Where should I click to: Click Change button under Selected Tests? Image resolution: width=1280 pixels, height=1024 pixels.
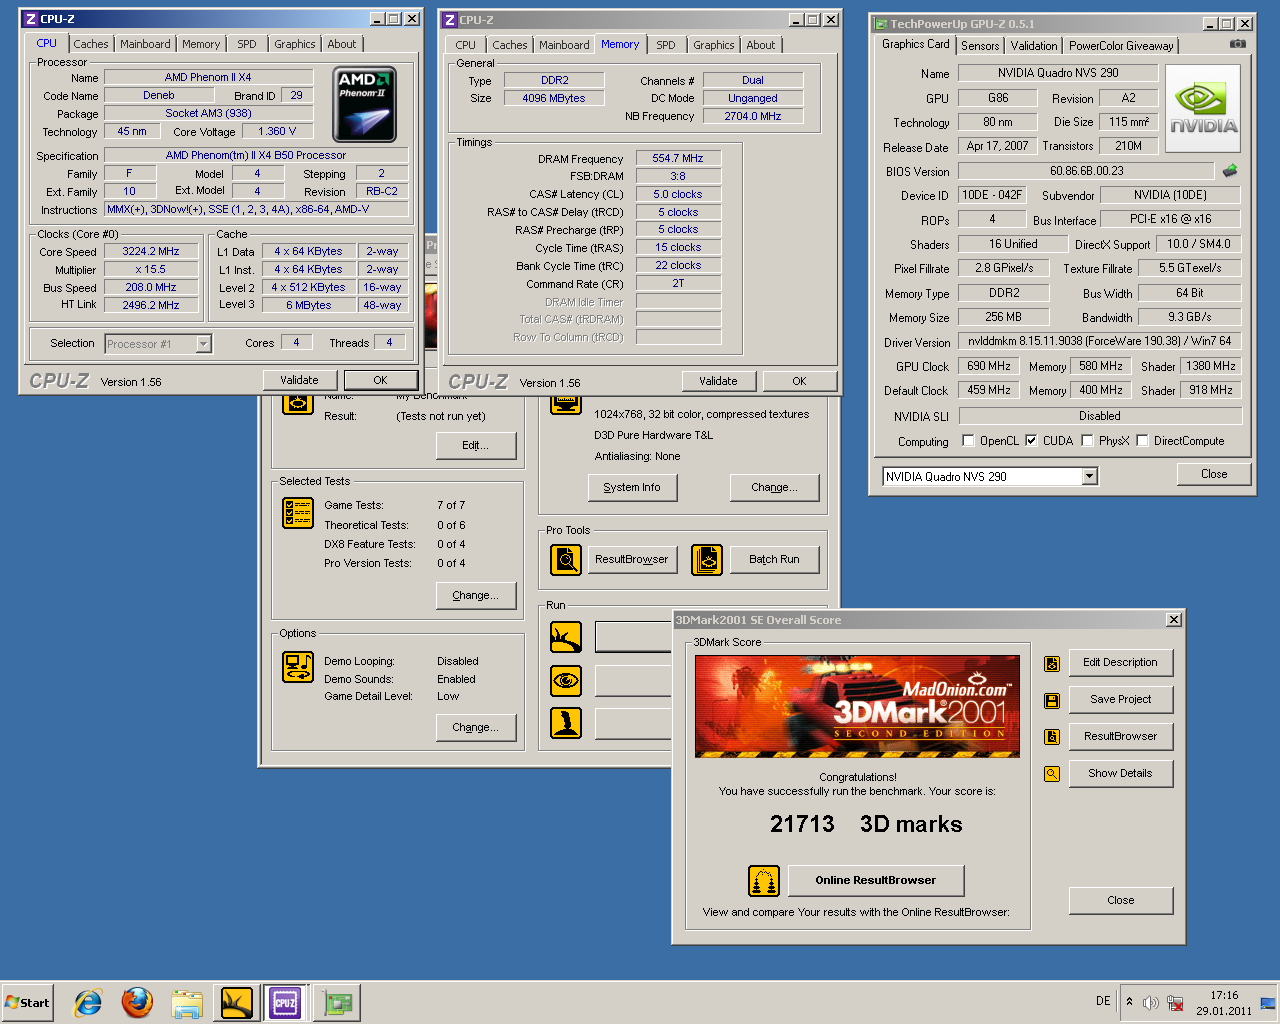tap(476, 596)
